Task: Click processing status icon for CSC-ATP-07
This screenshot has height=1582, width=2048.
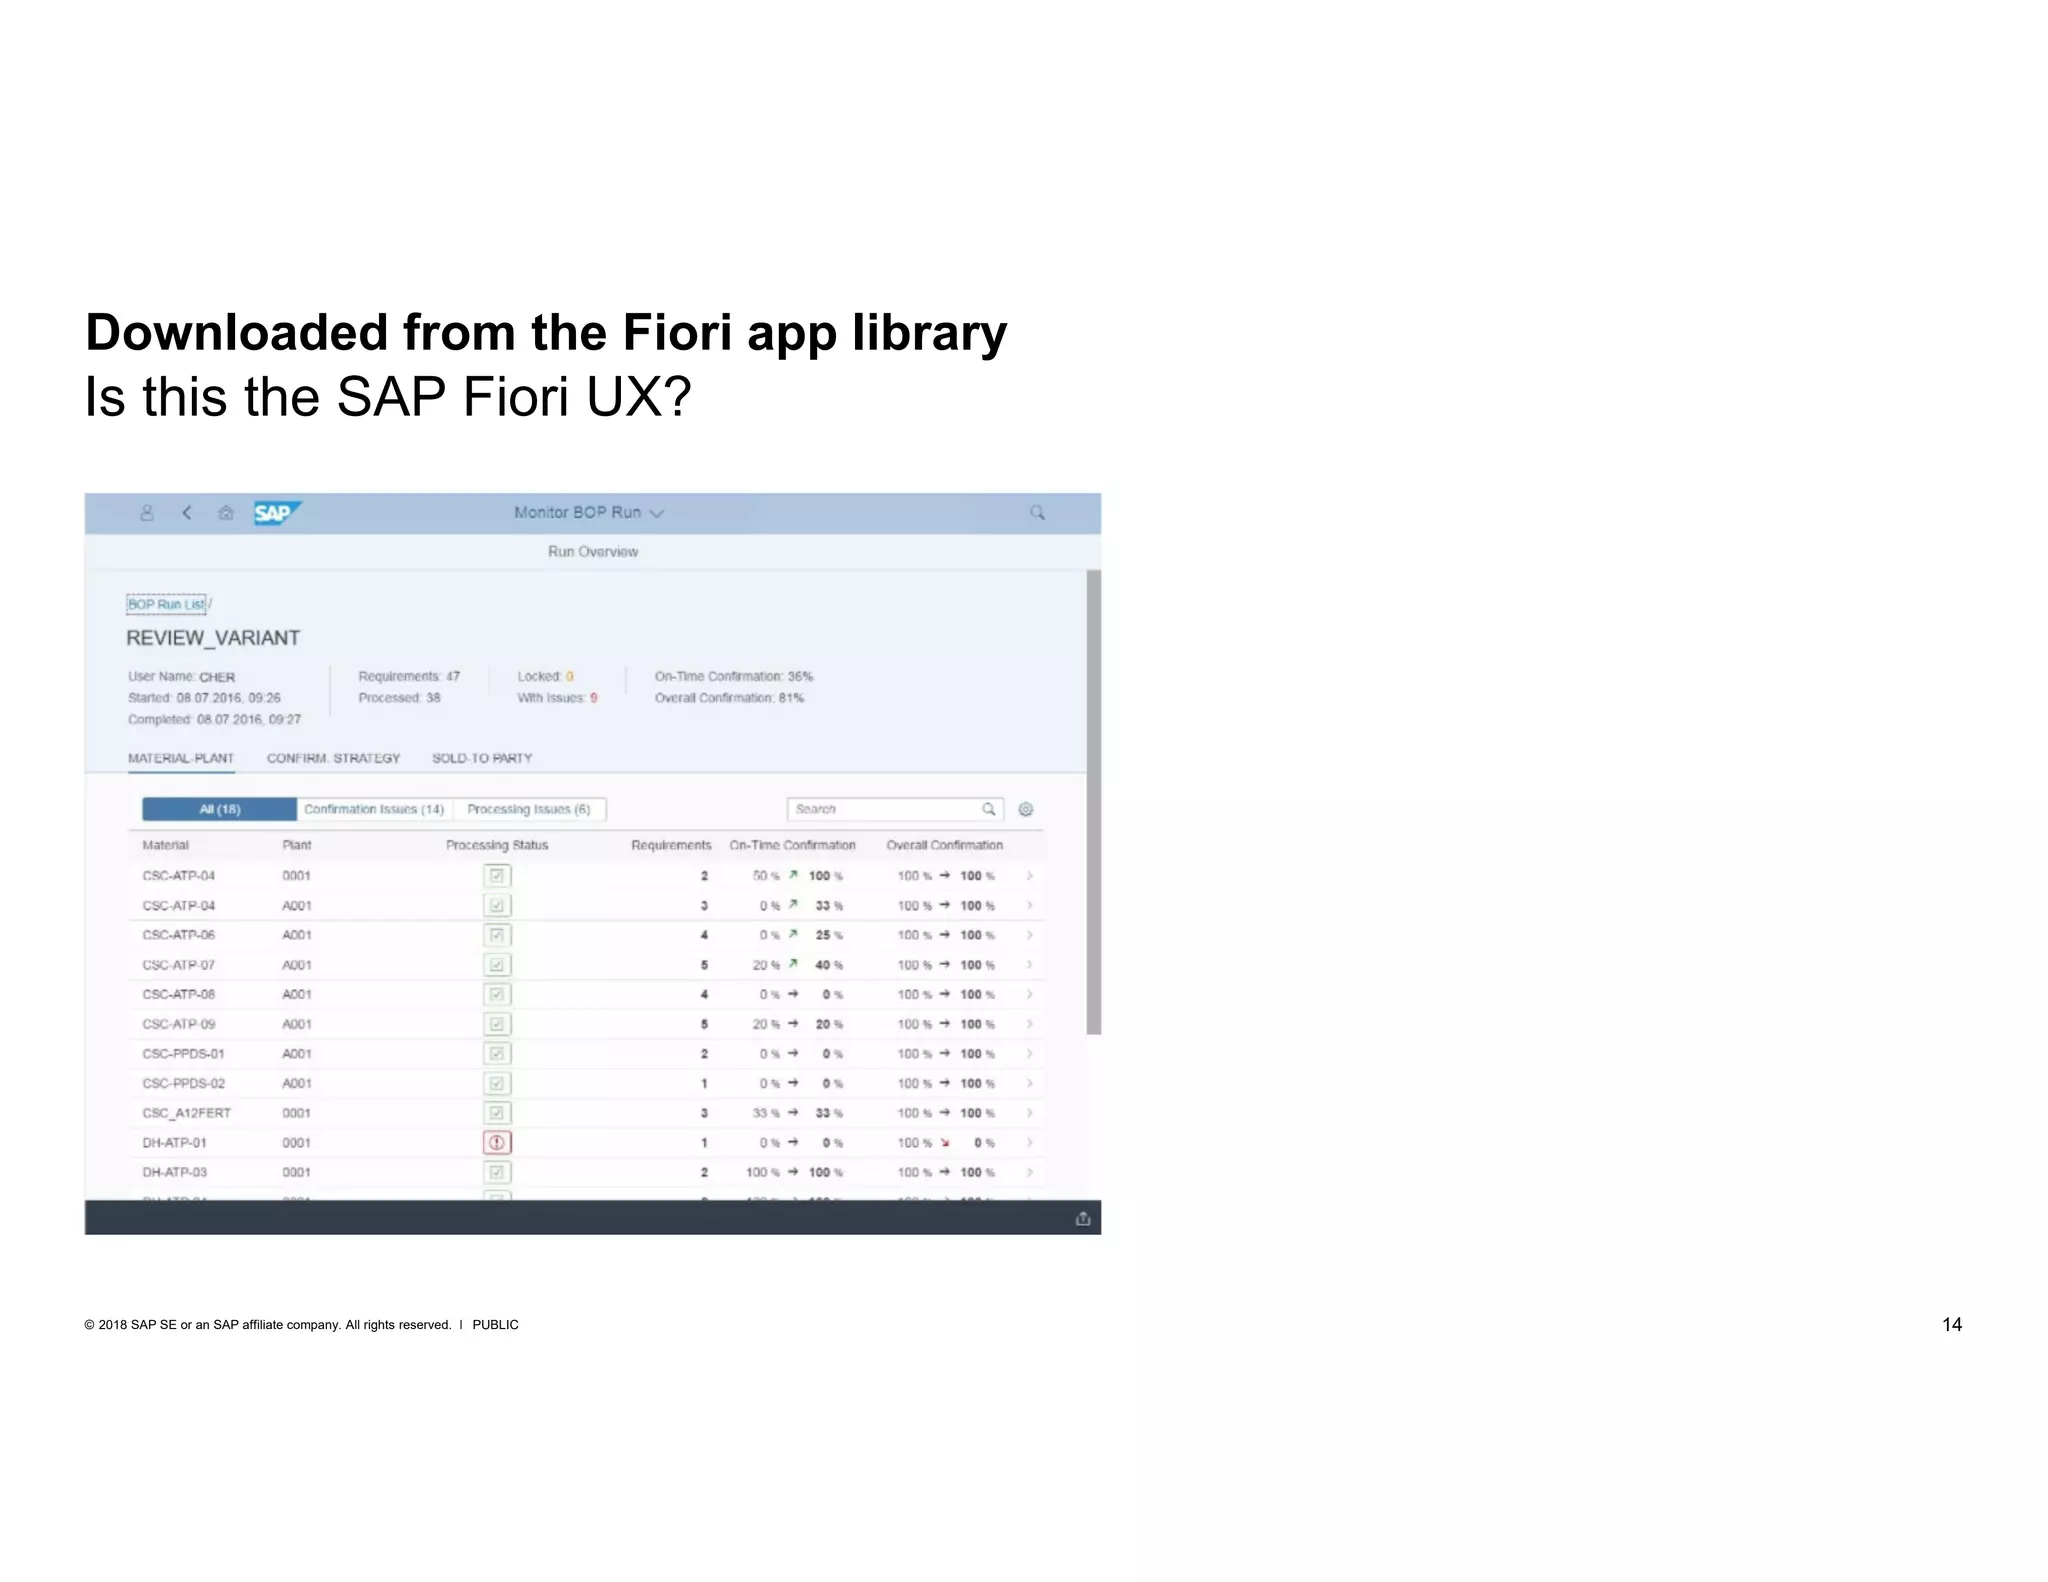Action: (497, 965)
